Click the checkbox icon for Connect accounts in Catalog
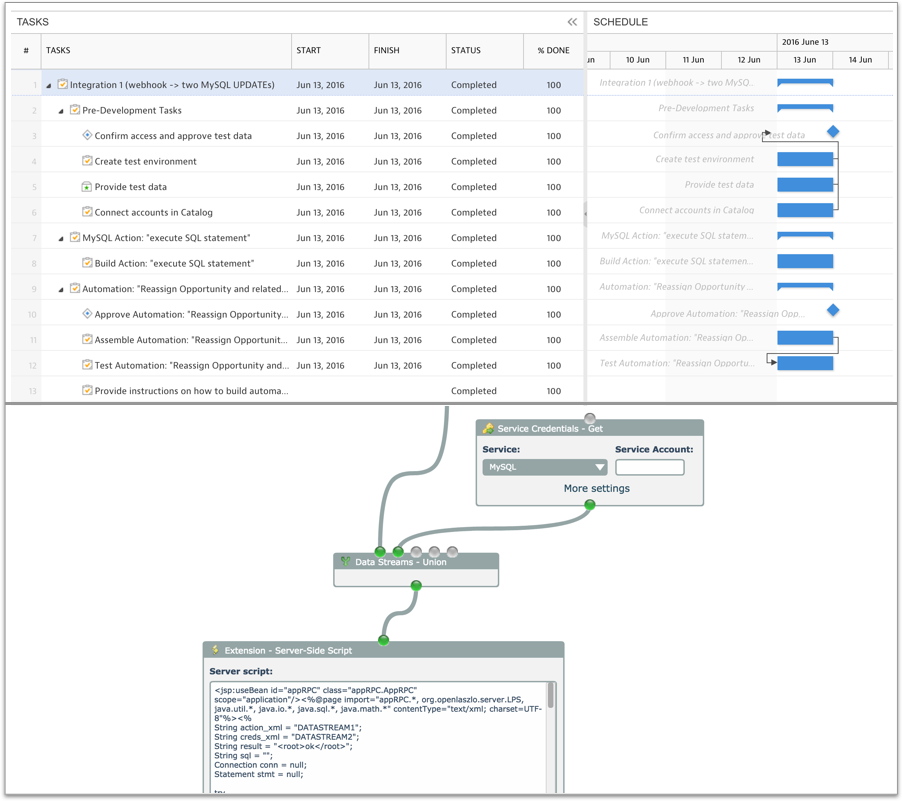The height and width of the screenshot is (801, 902). pos(87,212)
